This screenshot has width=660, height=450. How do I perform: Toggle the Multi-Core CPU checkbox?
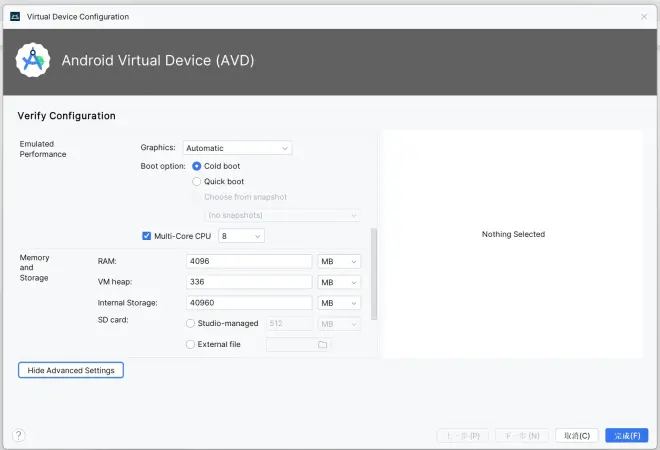146,236
